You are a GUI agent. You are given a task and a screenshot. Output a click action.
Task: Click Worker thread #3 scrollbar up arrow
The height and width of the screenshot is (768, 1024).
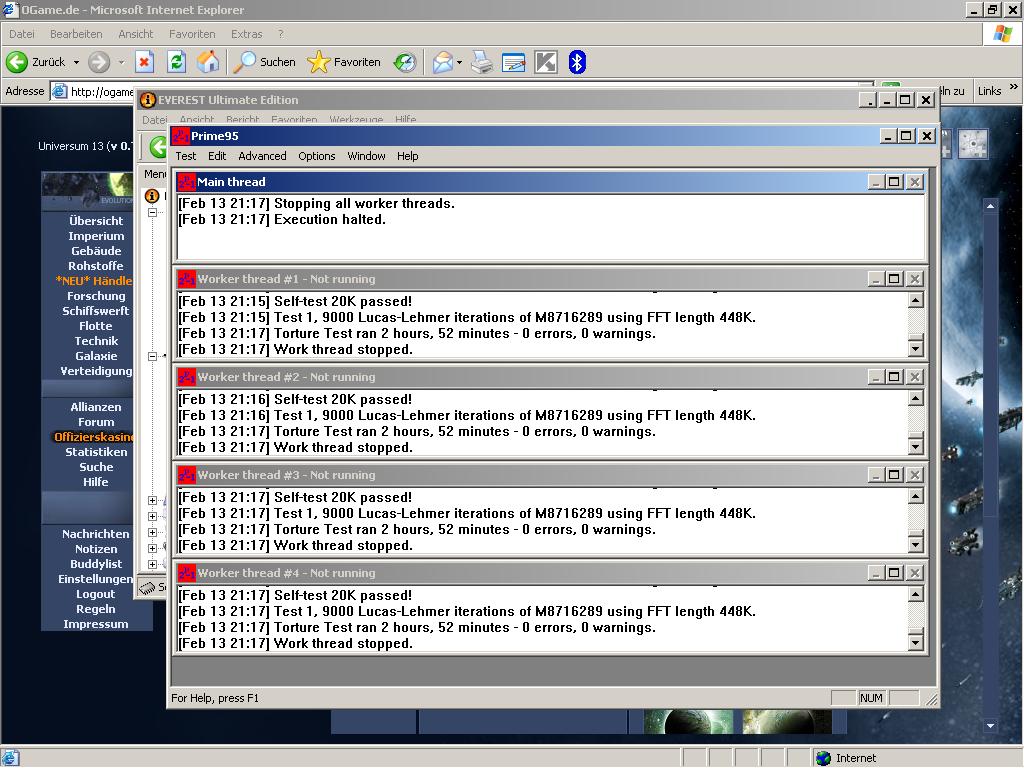(x=916, y=497)
